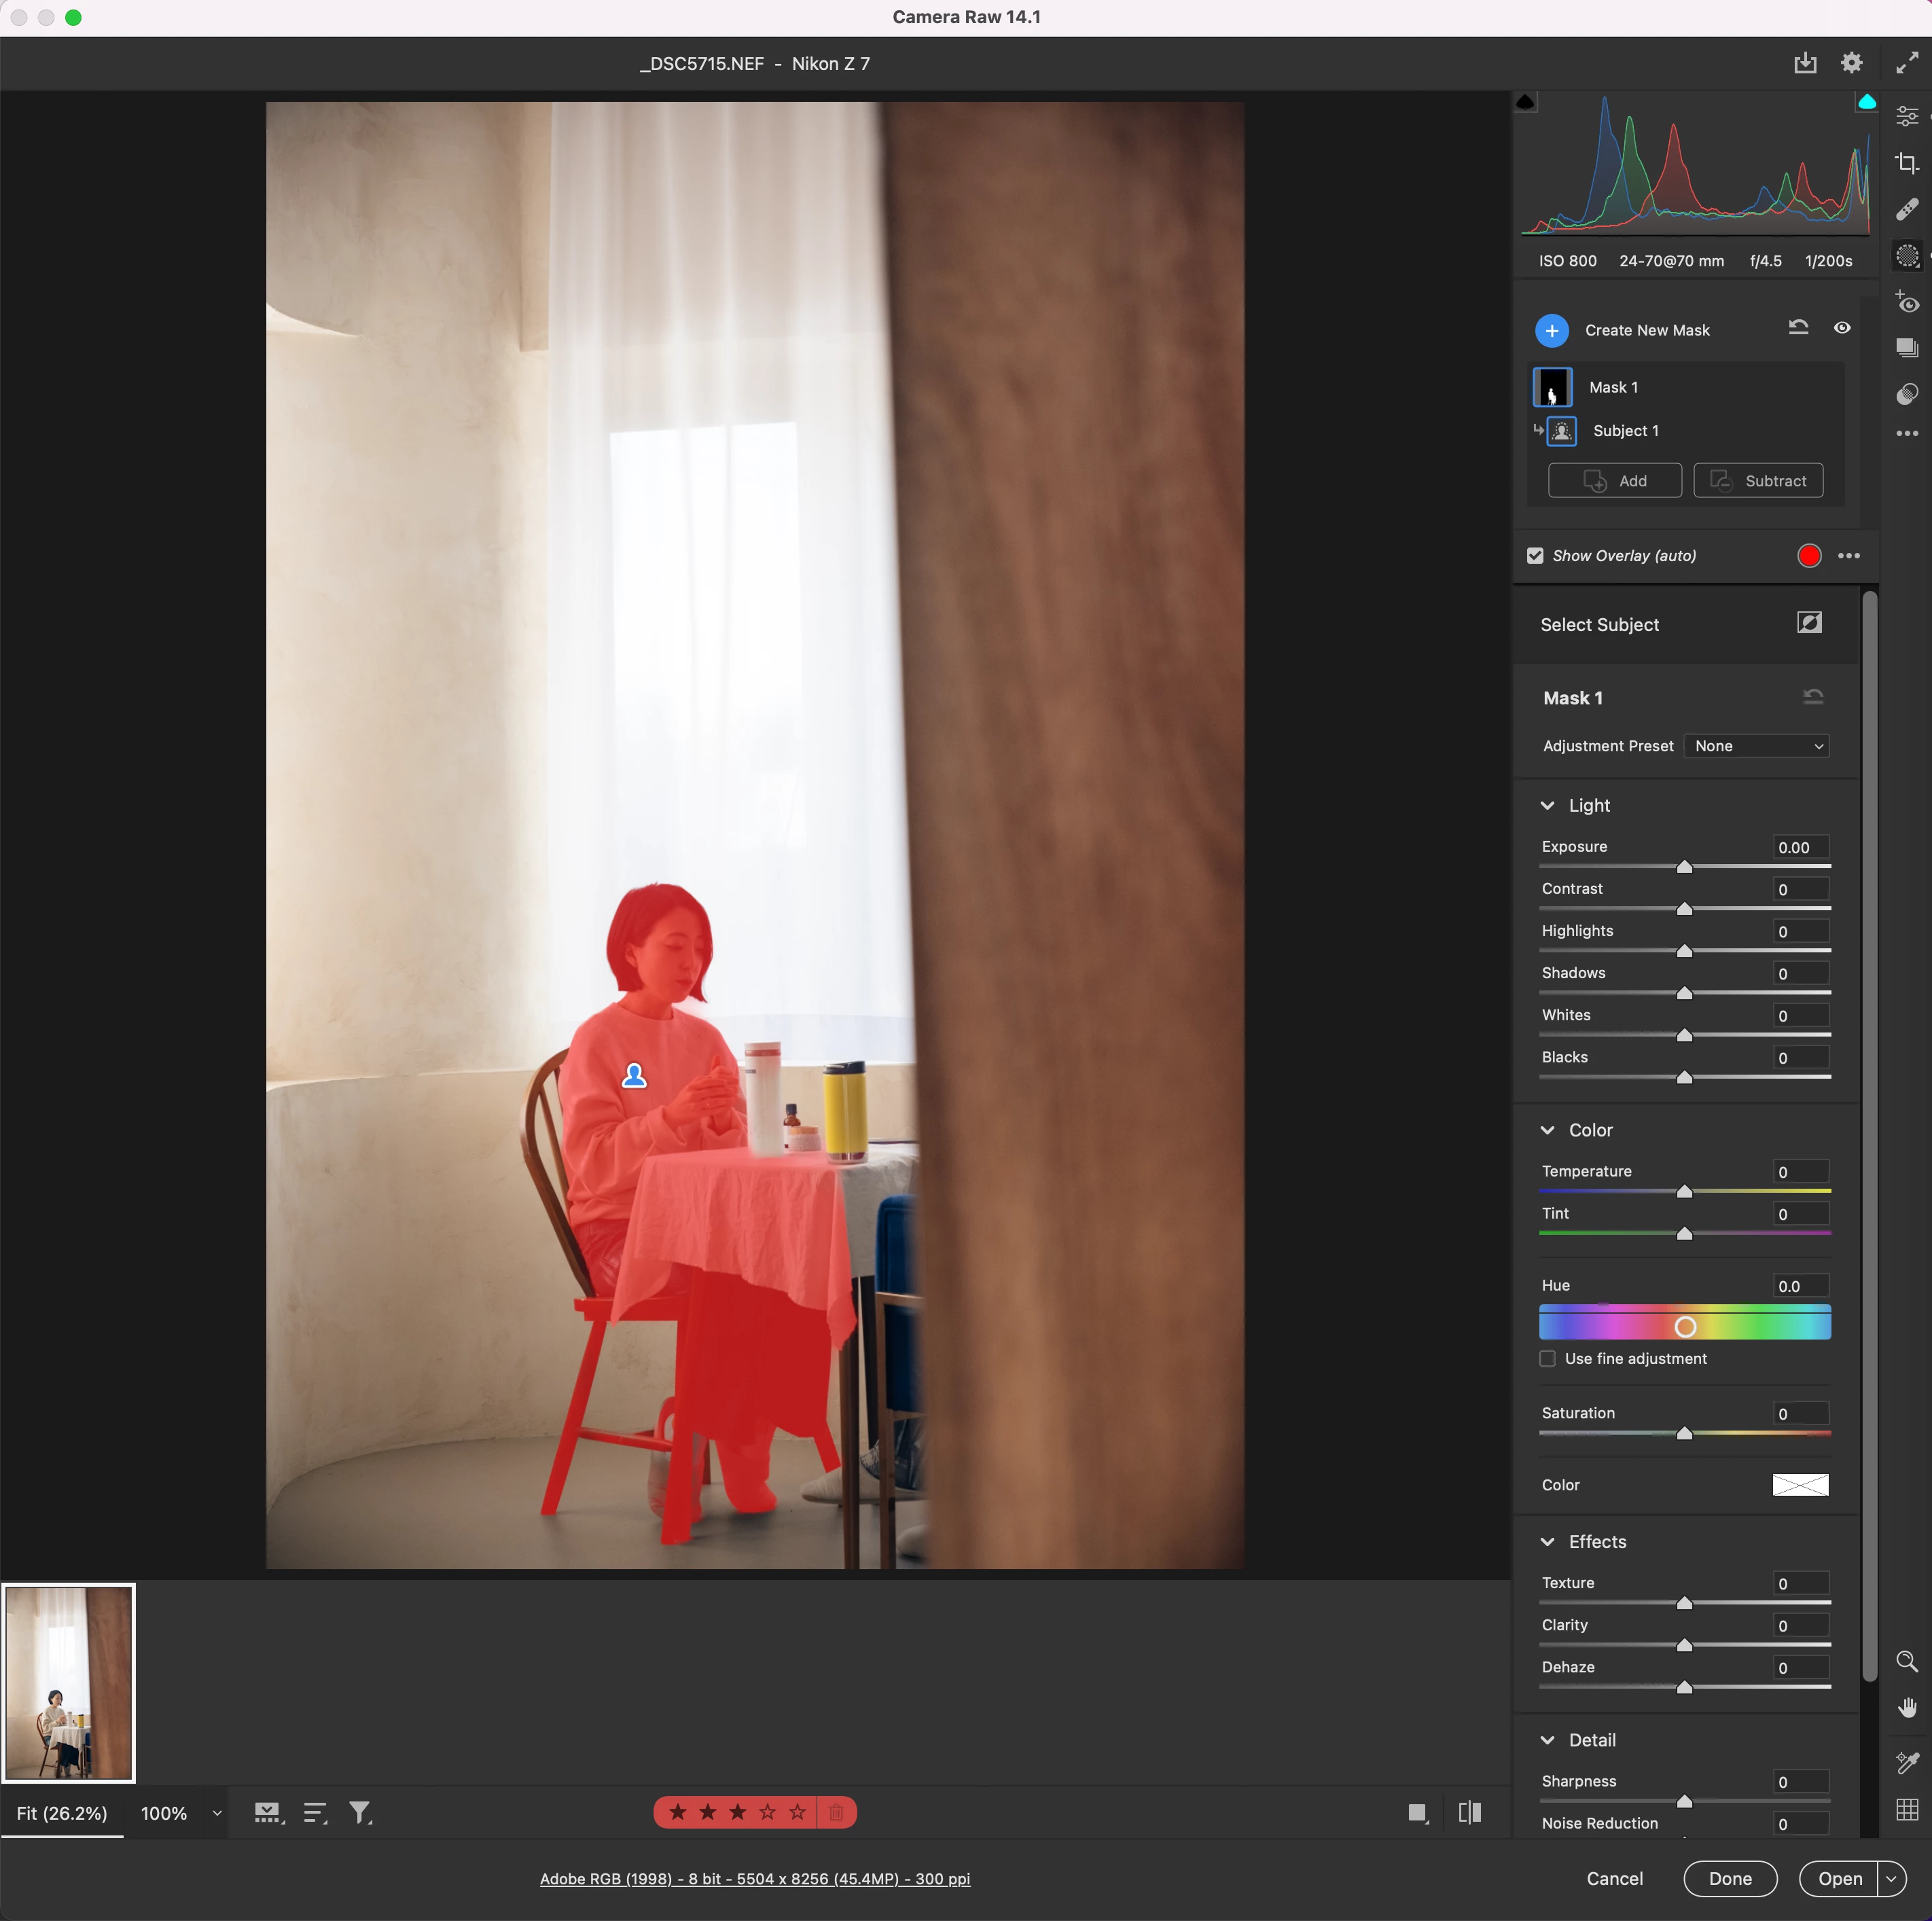Open the Red Eye removal tool
The image size is (1932, 1921).
tap(1906, 302)
